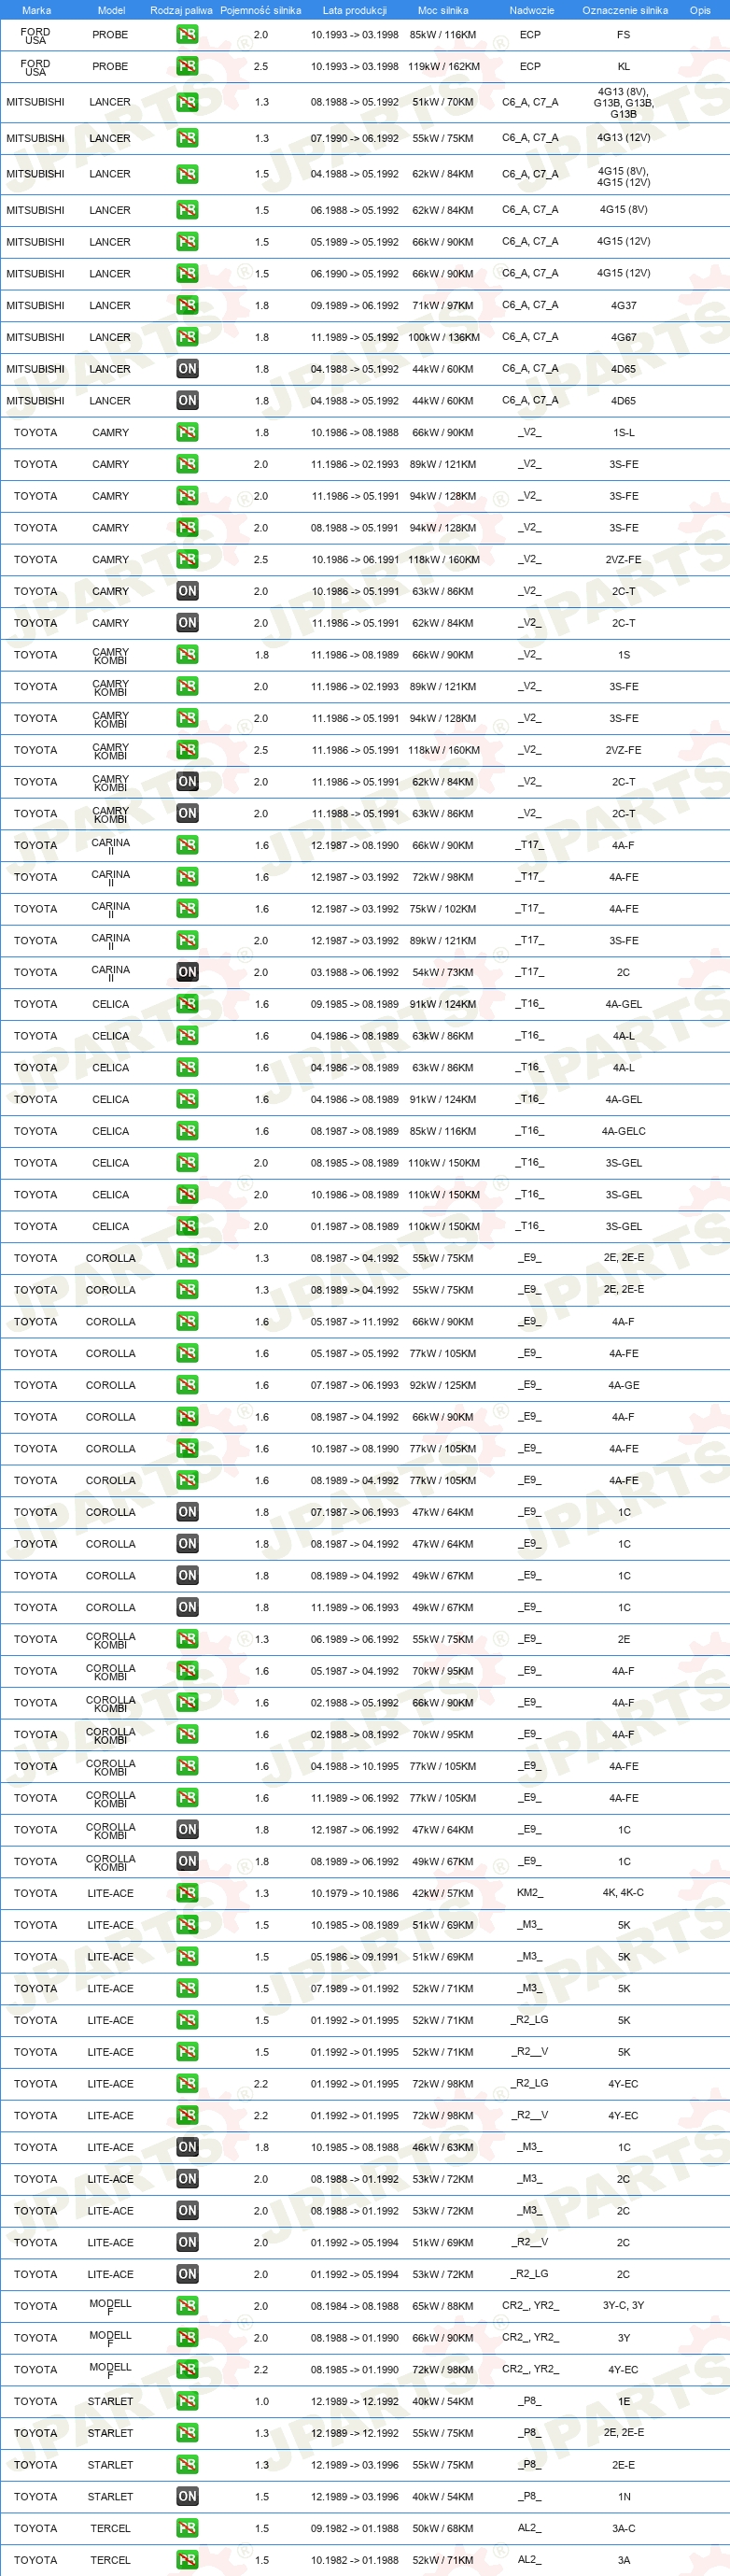
Task: Click diesel ON icon in Carina II 2C row
Action: click(187, 972)
